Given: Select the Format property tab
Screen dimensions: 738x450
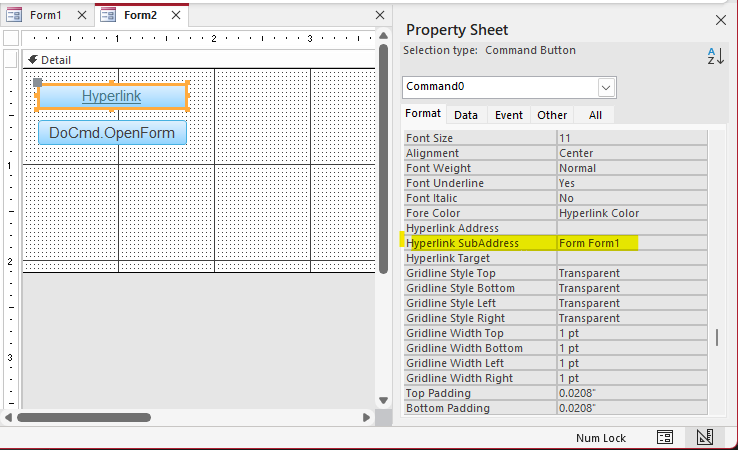Looking at the screenshot, I should pyautogui.click(x=423, y=113).
